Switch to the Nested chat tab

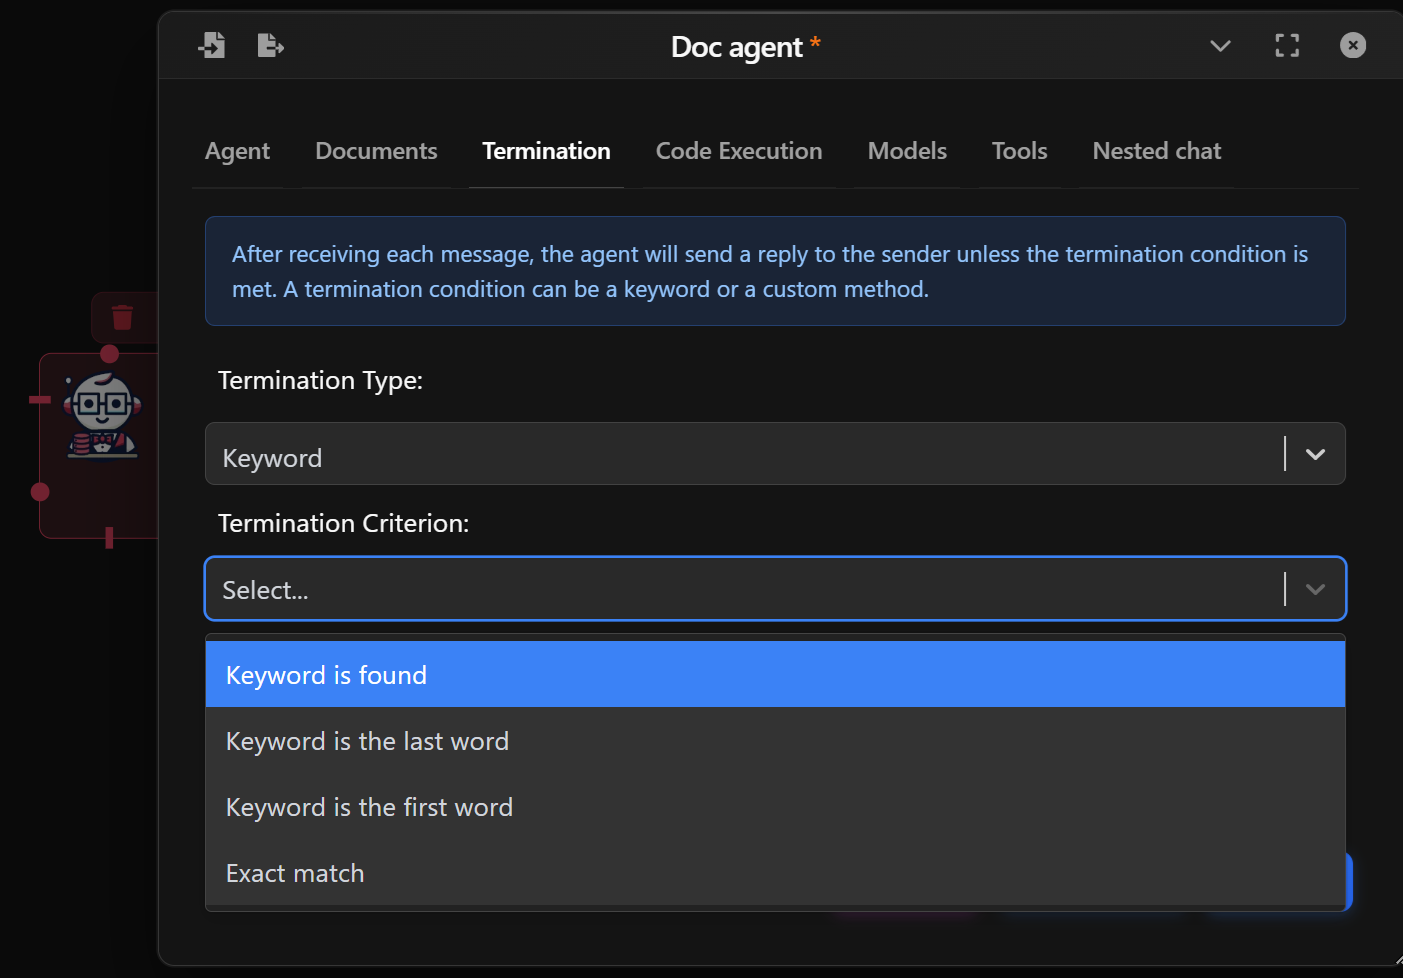(x=1156, y=151)
